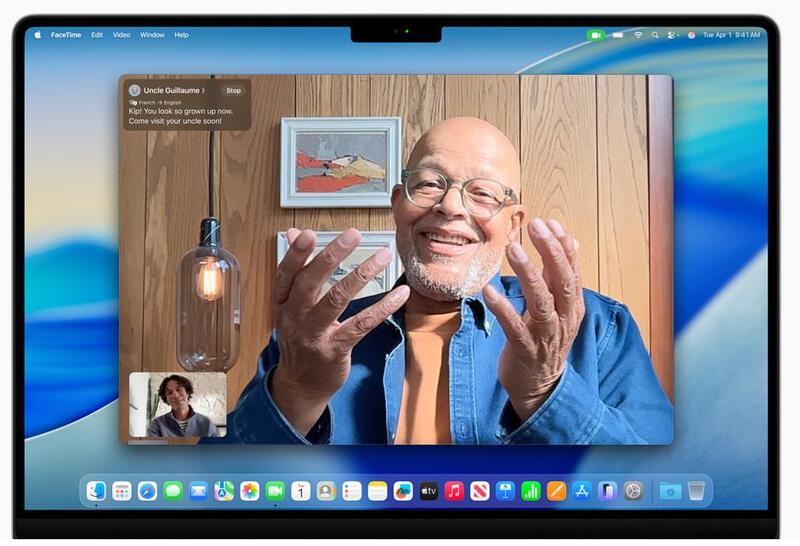Open the Apple TV app in the Dock
The image size is (800, 546).
(x=429, y=491)
